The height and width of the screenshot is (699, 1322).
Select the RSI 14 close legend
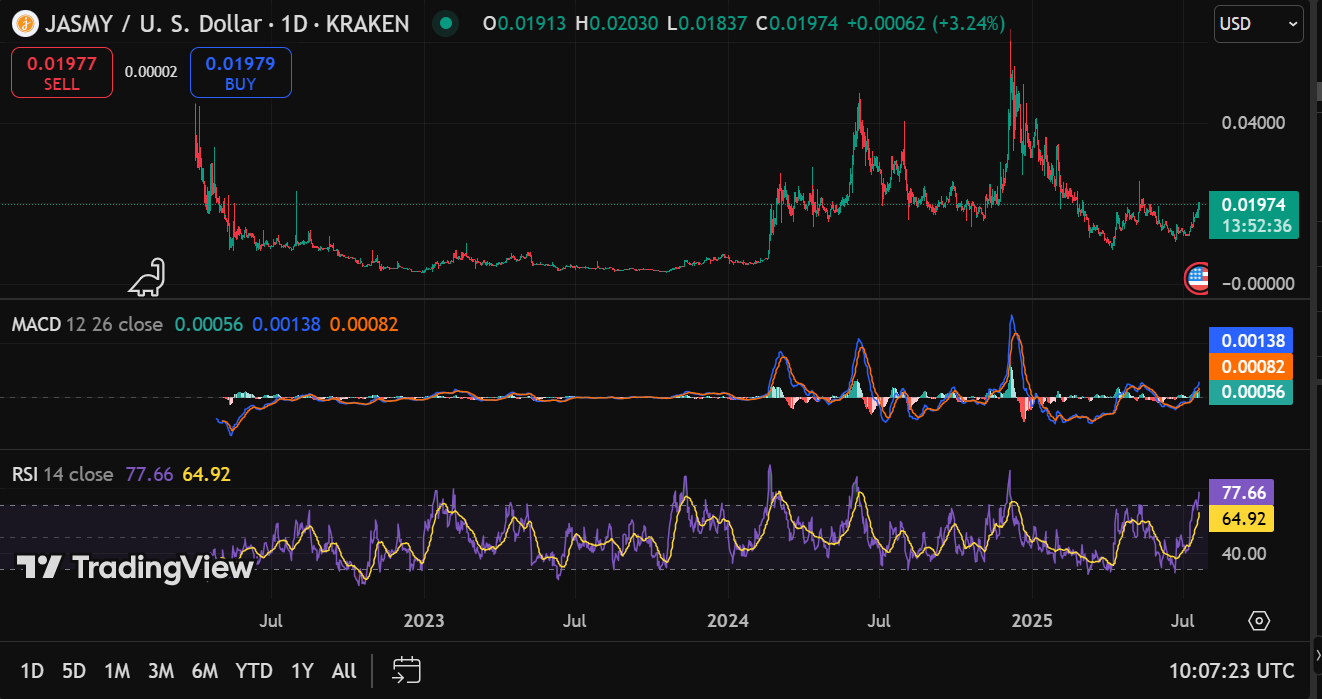coord(62,474)
